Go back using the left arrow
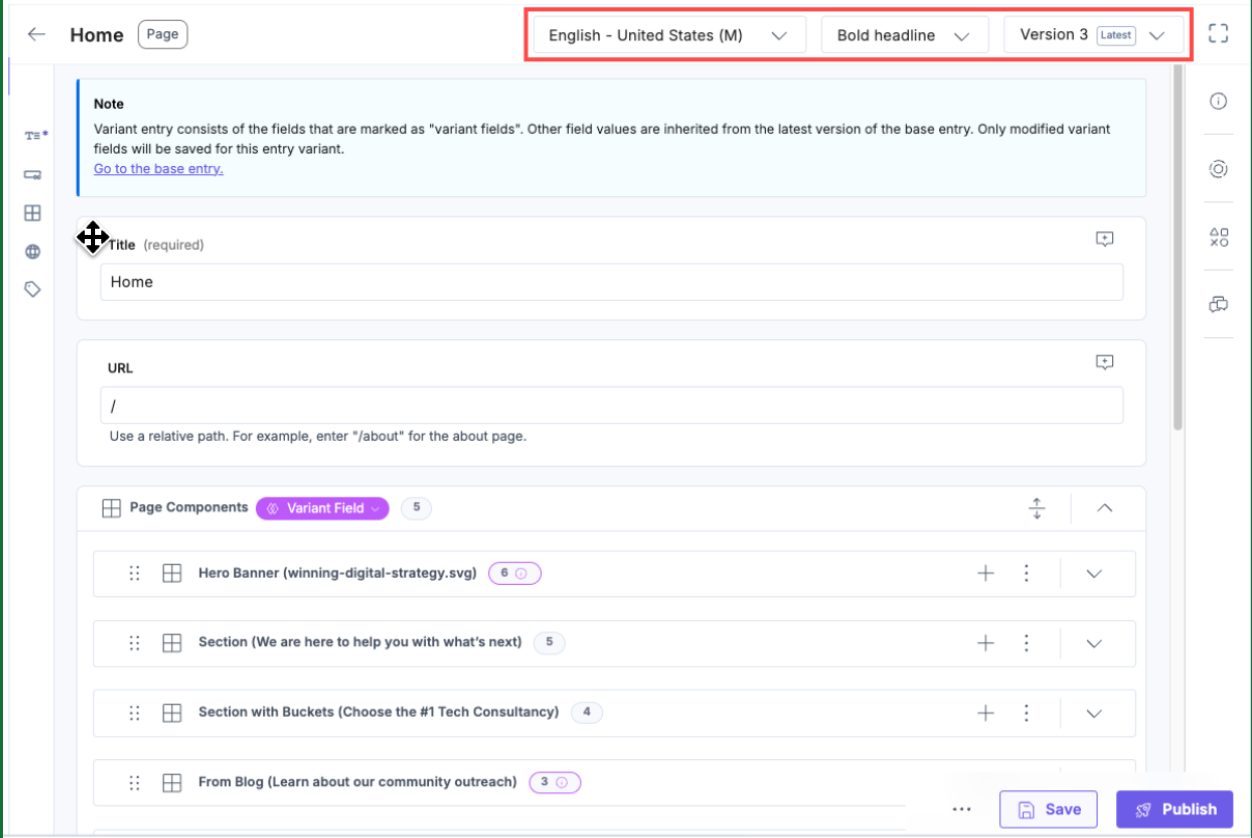The width and height of the screenshot is (1252, 838). pyautogui.click(x=37, y=34)
